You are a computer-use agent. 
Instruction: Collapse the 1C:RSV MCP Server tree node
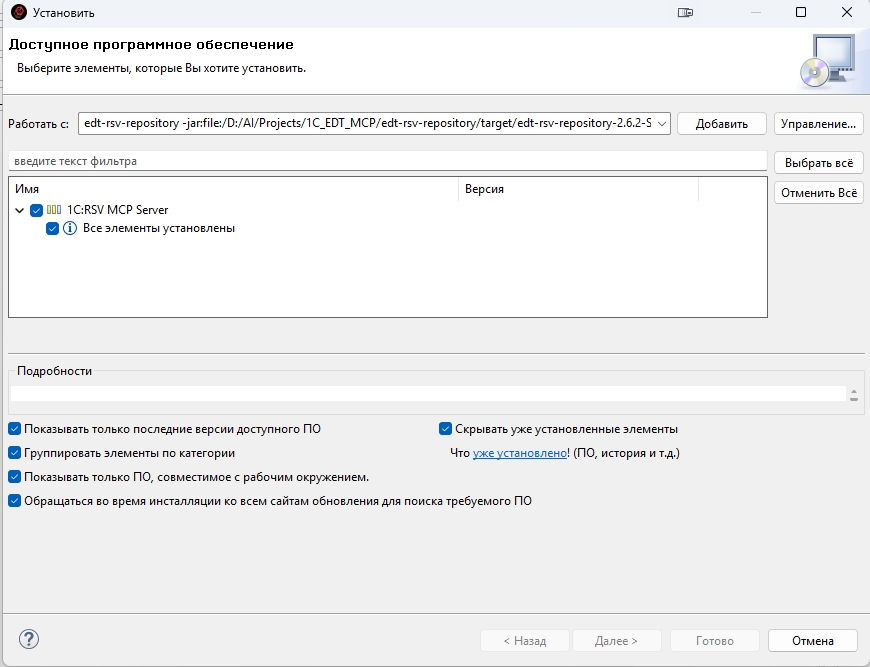(x=20, y=210)
